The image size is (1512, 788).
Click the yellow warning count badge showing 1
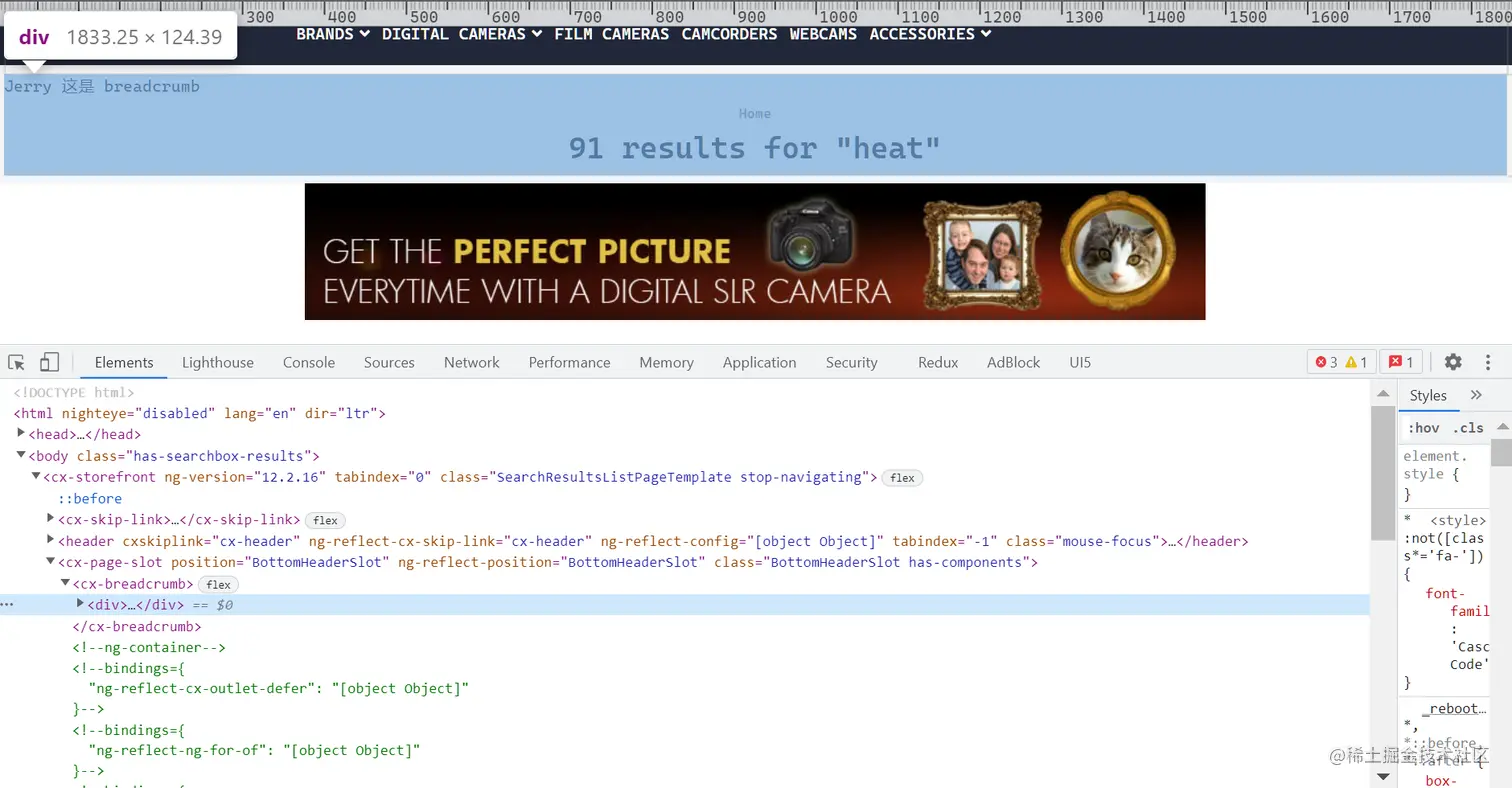coord(1357,362)
